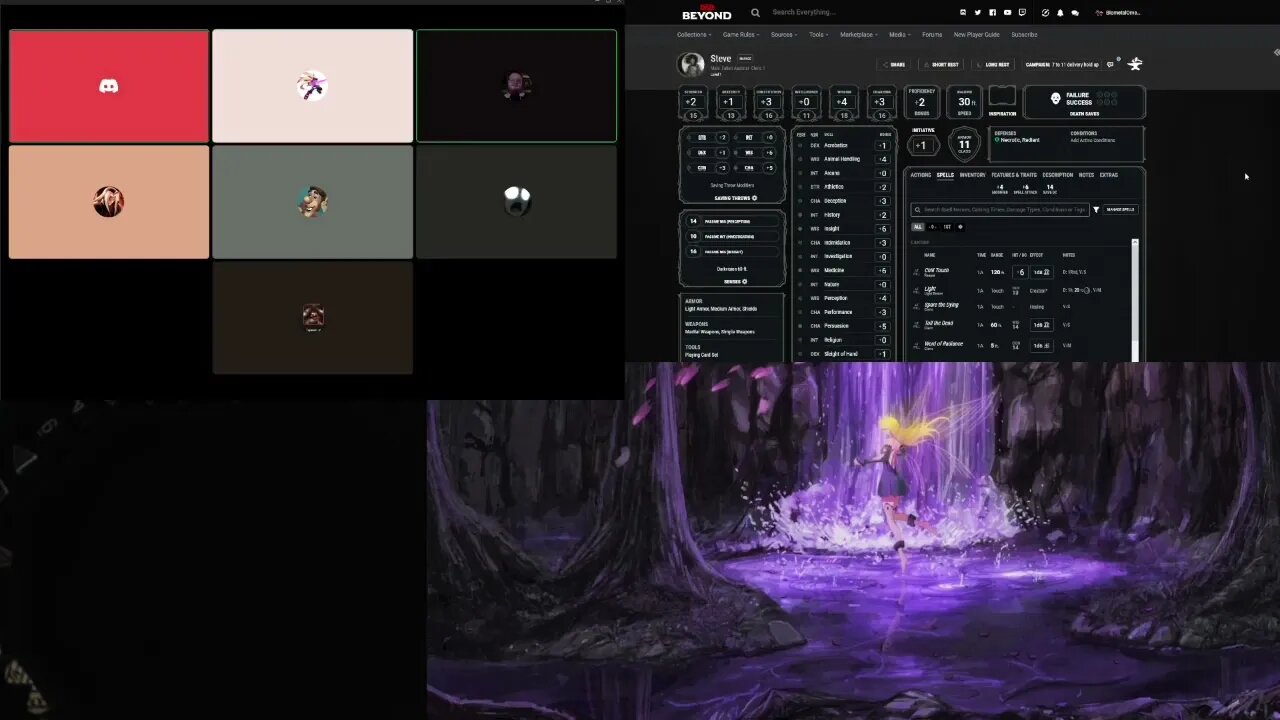Roll the Cold Touch +6 to hit

pos(1020,272)
